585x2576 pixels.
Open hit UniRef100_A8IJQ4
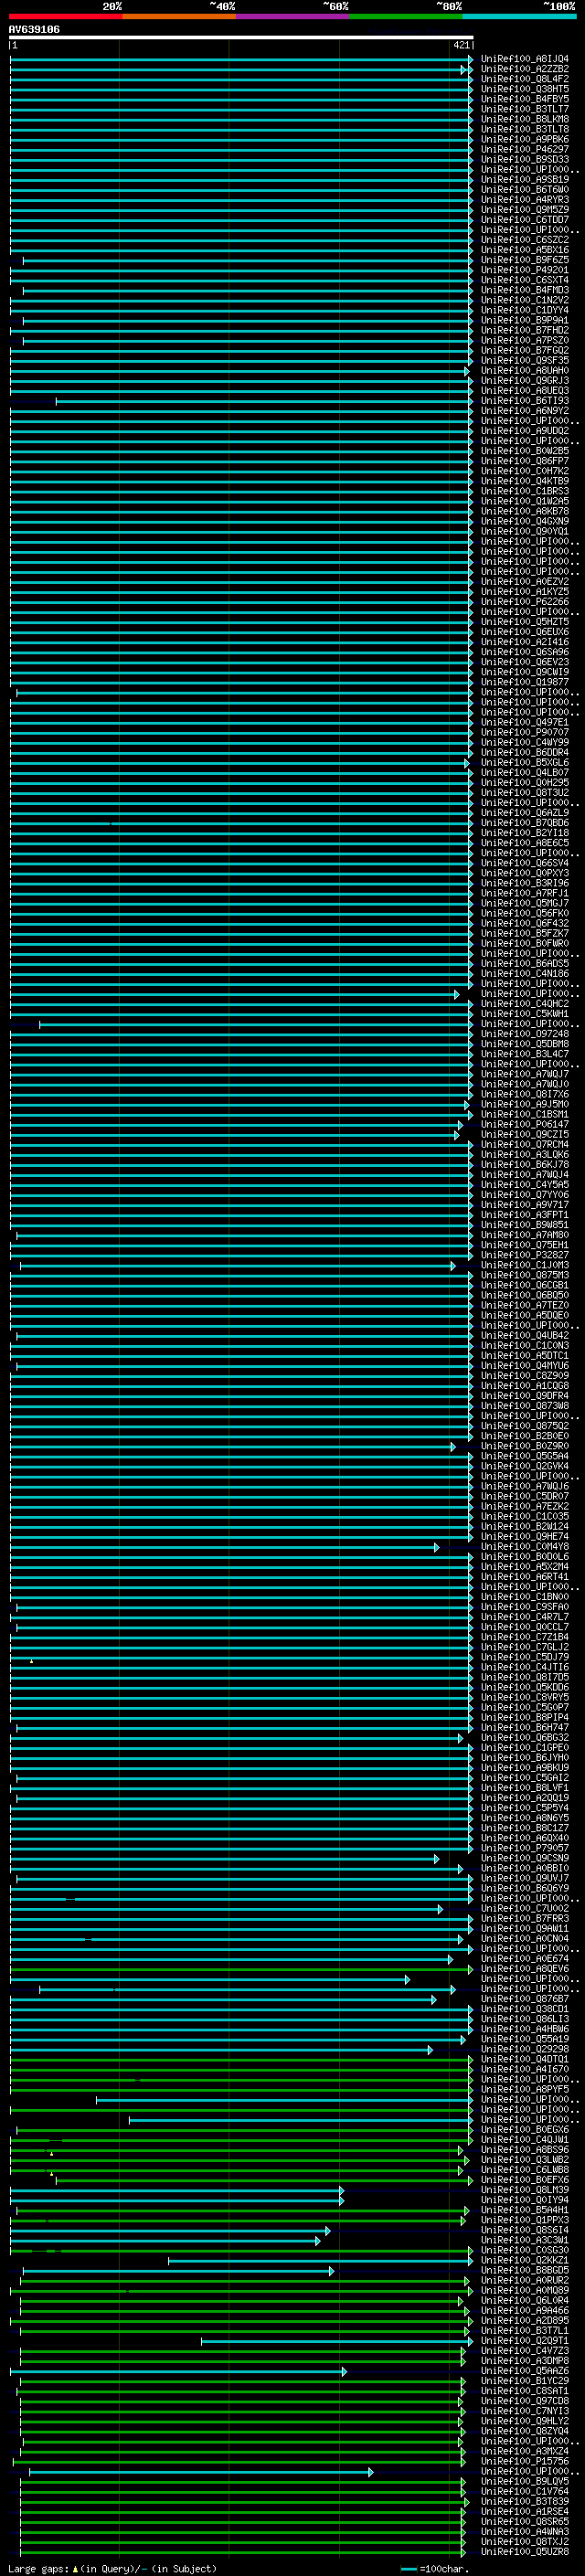click(525, 59)
